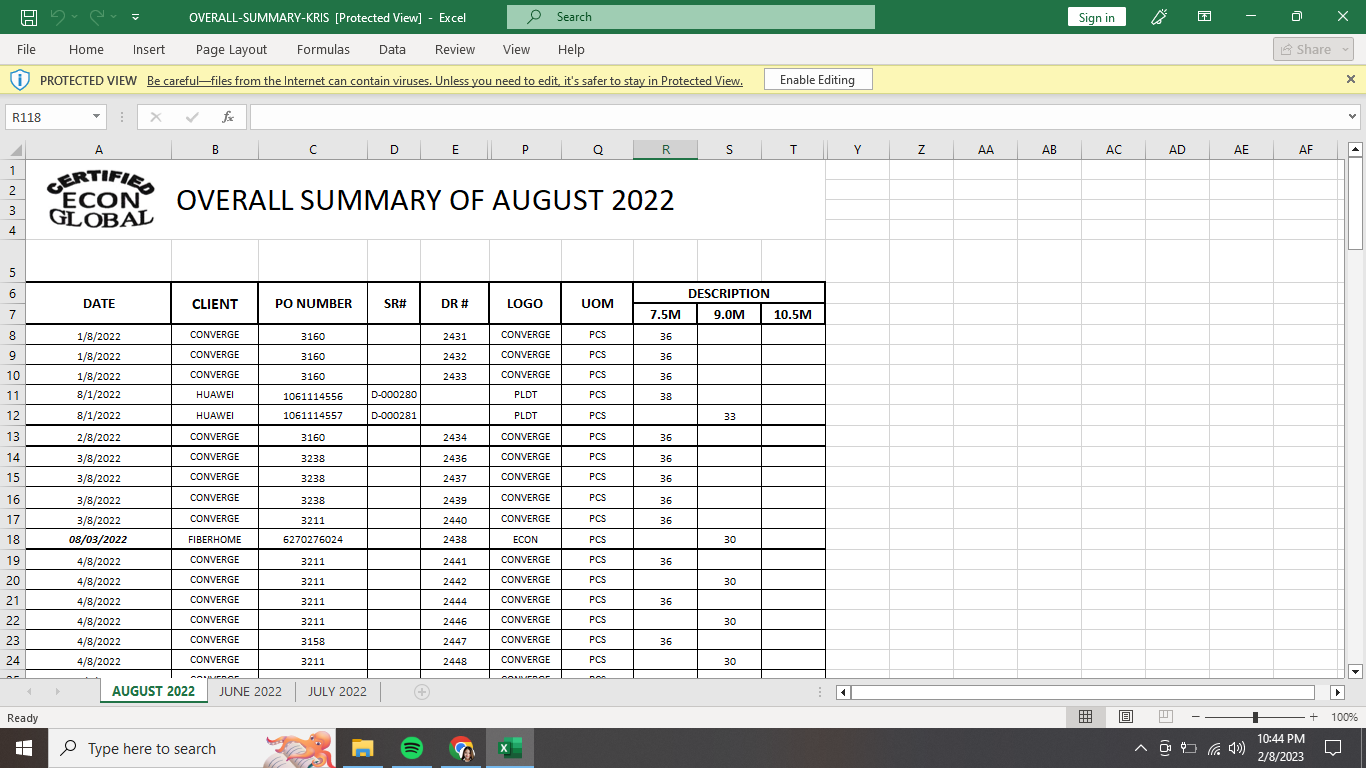The height and width of the screenshot is (768, 1366).
Task: Select row 18 header
Action: point(13,539)
